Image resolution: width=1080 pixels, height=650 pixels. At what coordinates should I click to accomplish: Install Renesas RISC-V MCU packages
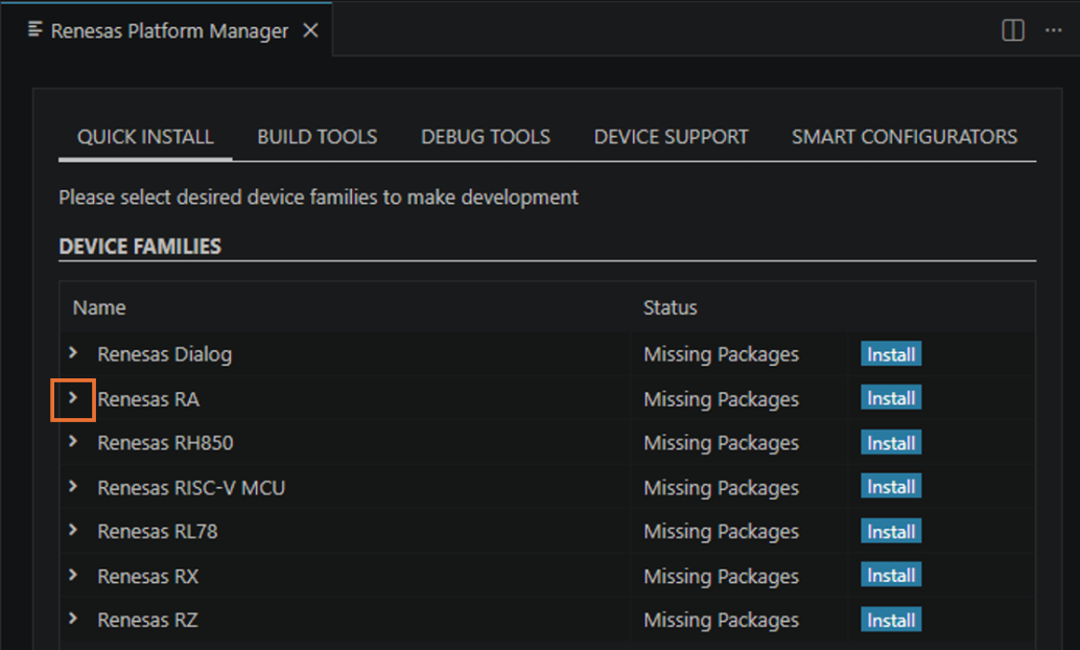(891, 487)
